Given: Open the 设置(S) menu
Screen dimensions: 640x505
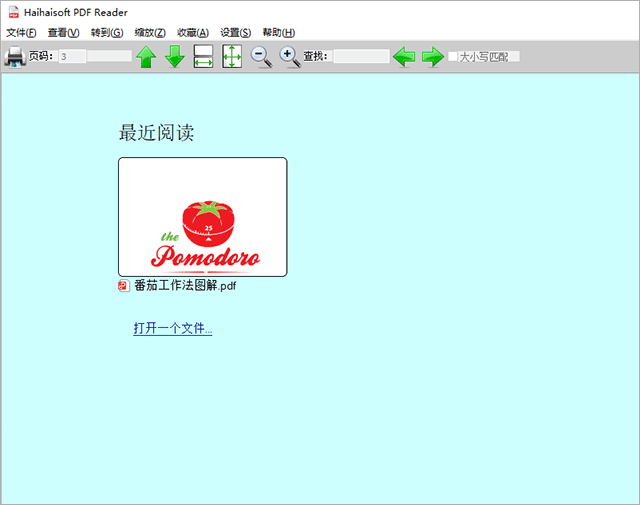Looking at the screenshot, I should pyautogui.click(x=236, y=33).
